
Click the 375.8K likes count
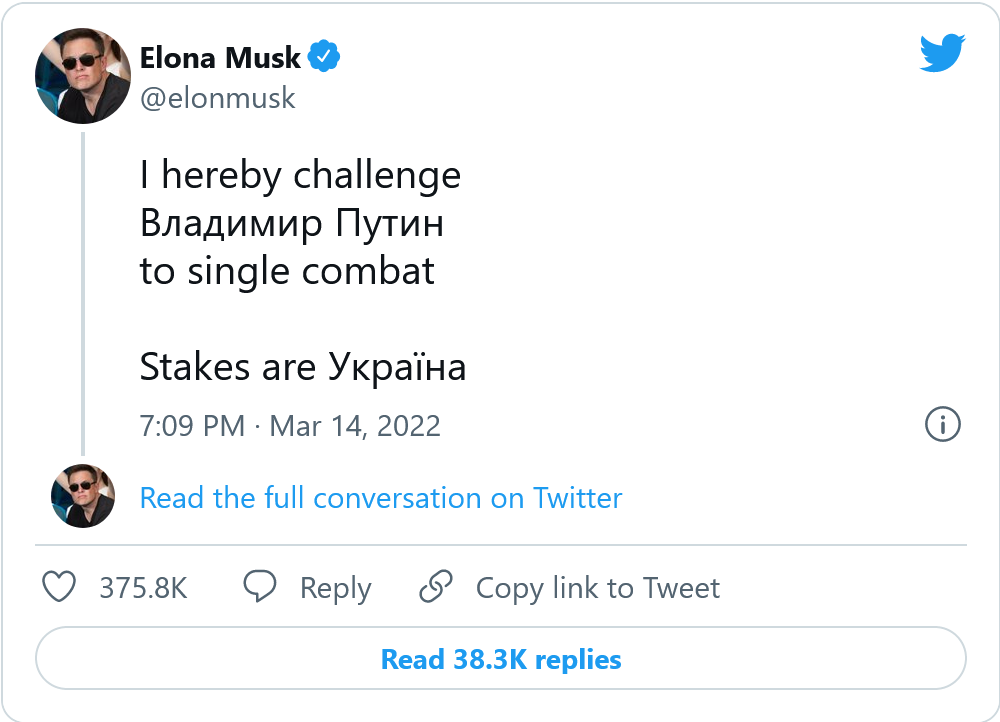(x=143, y=588)
